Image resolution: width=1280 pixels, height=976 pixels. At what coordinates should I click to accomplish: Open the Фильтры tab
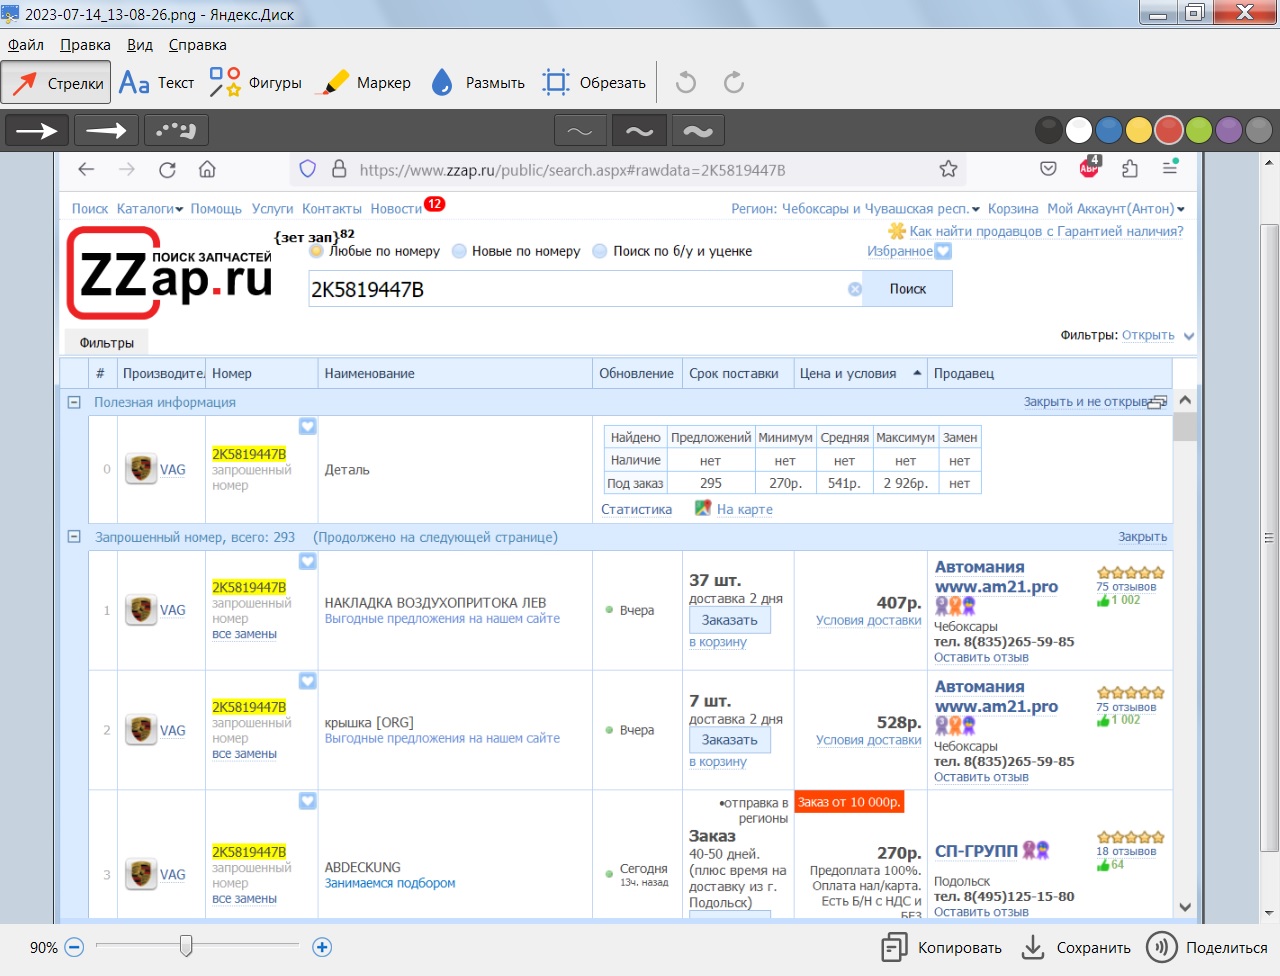(x=107, y=343)
